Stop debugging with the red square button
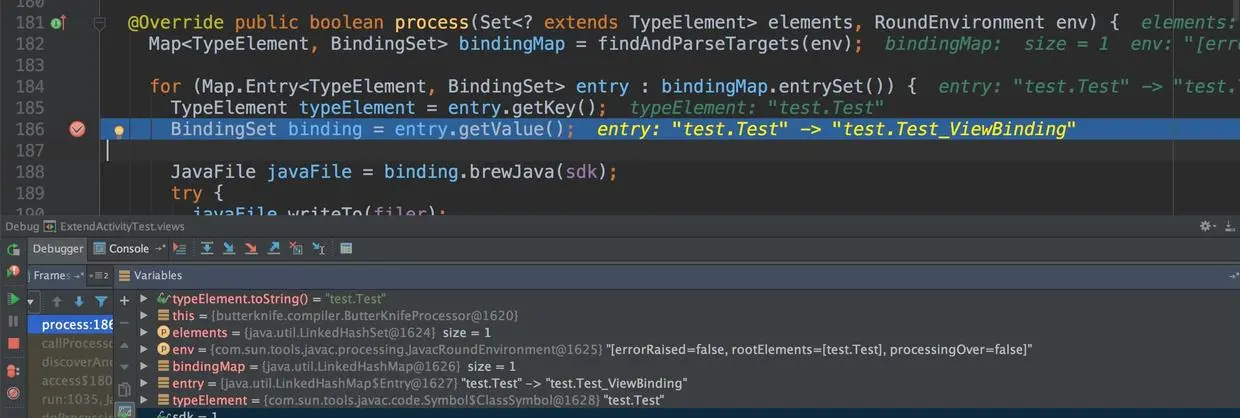Viewport: 1240px width, 418px height. tap(13, 343)
